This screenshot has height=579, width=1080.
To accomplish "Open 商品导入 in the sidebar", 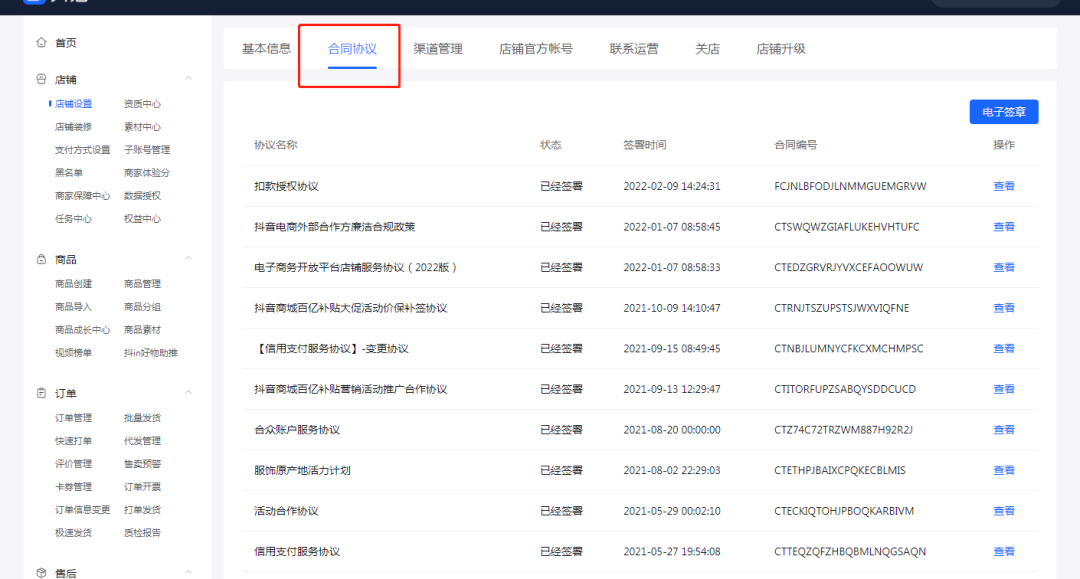I will pyautogui.click(x=73, y=306).
